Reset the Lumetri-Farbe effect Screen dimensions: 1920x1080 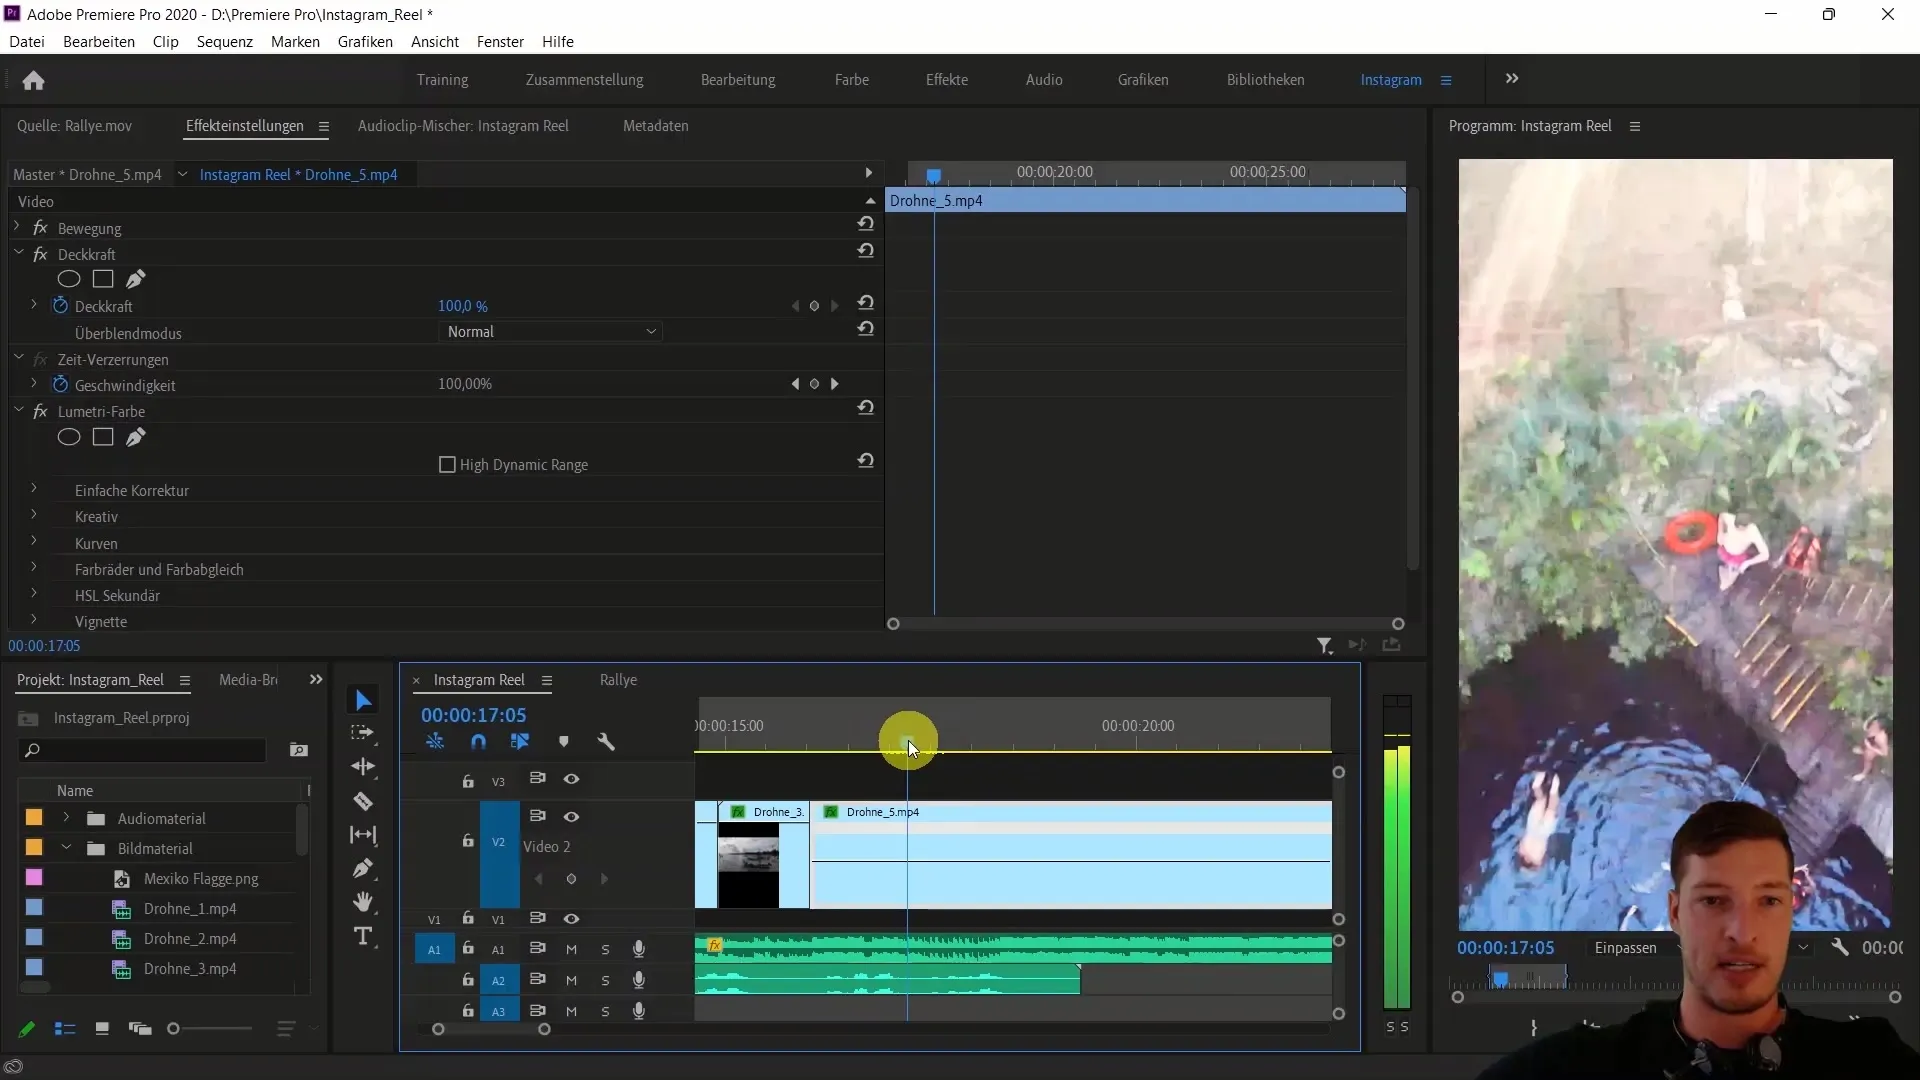866,408
